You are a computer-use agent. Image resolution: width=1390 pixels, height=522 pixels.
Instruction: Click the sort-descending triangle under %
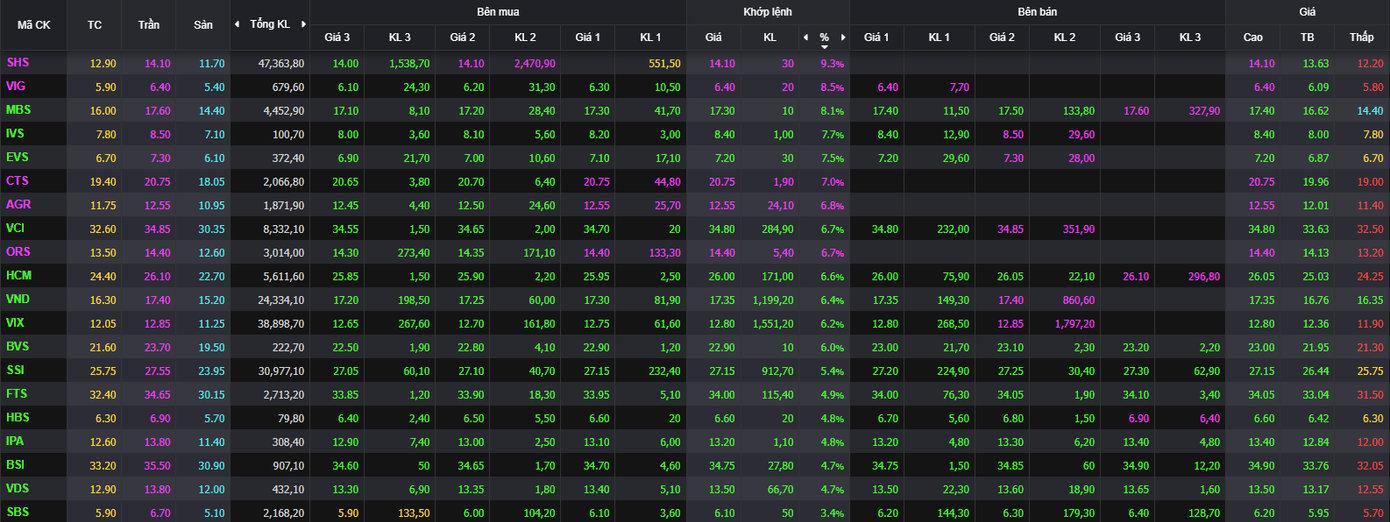coord(824,47)
